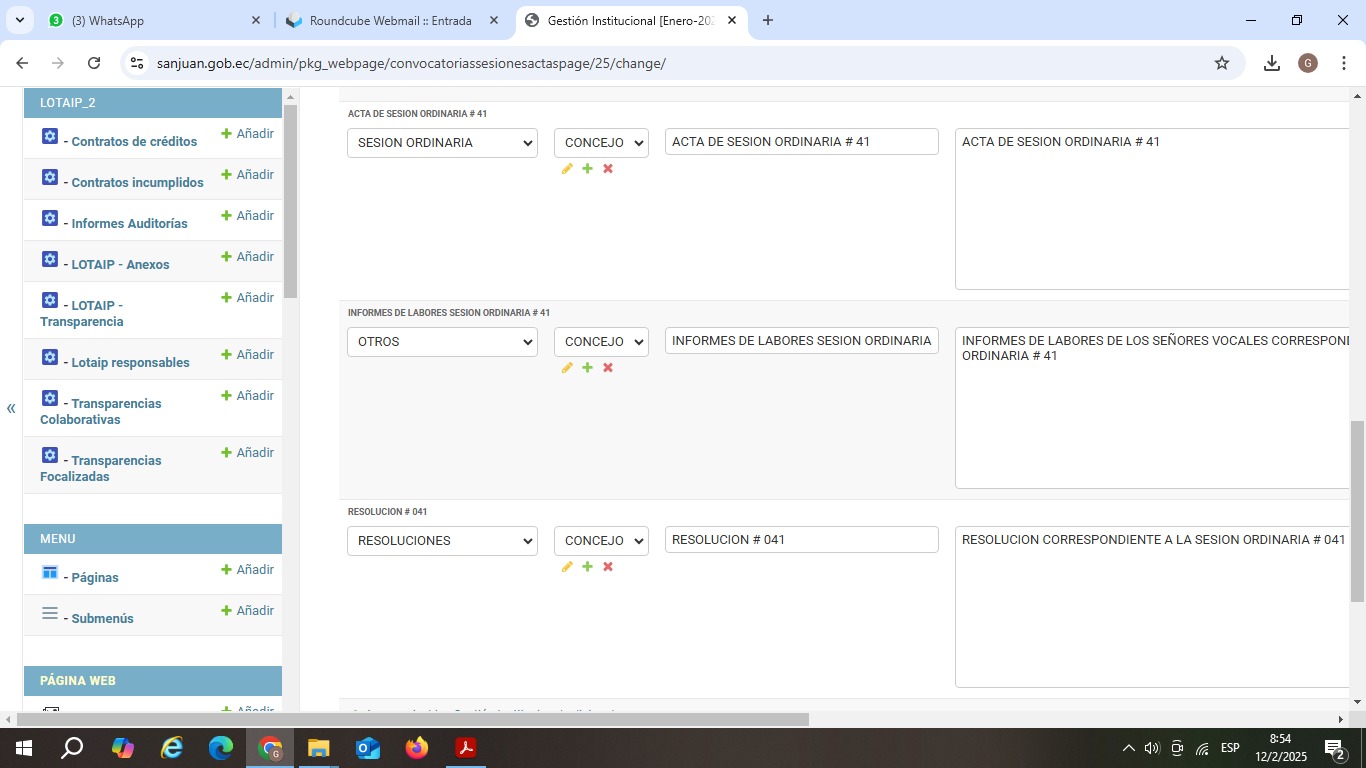Click Añadir next to Submenús
This screenshot has width=1366, height=768.
pyautogui.click(x=248, y=611)
